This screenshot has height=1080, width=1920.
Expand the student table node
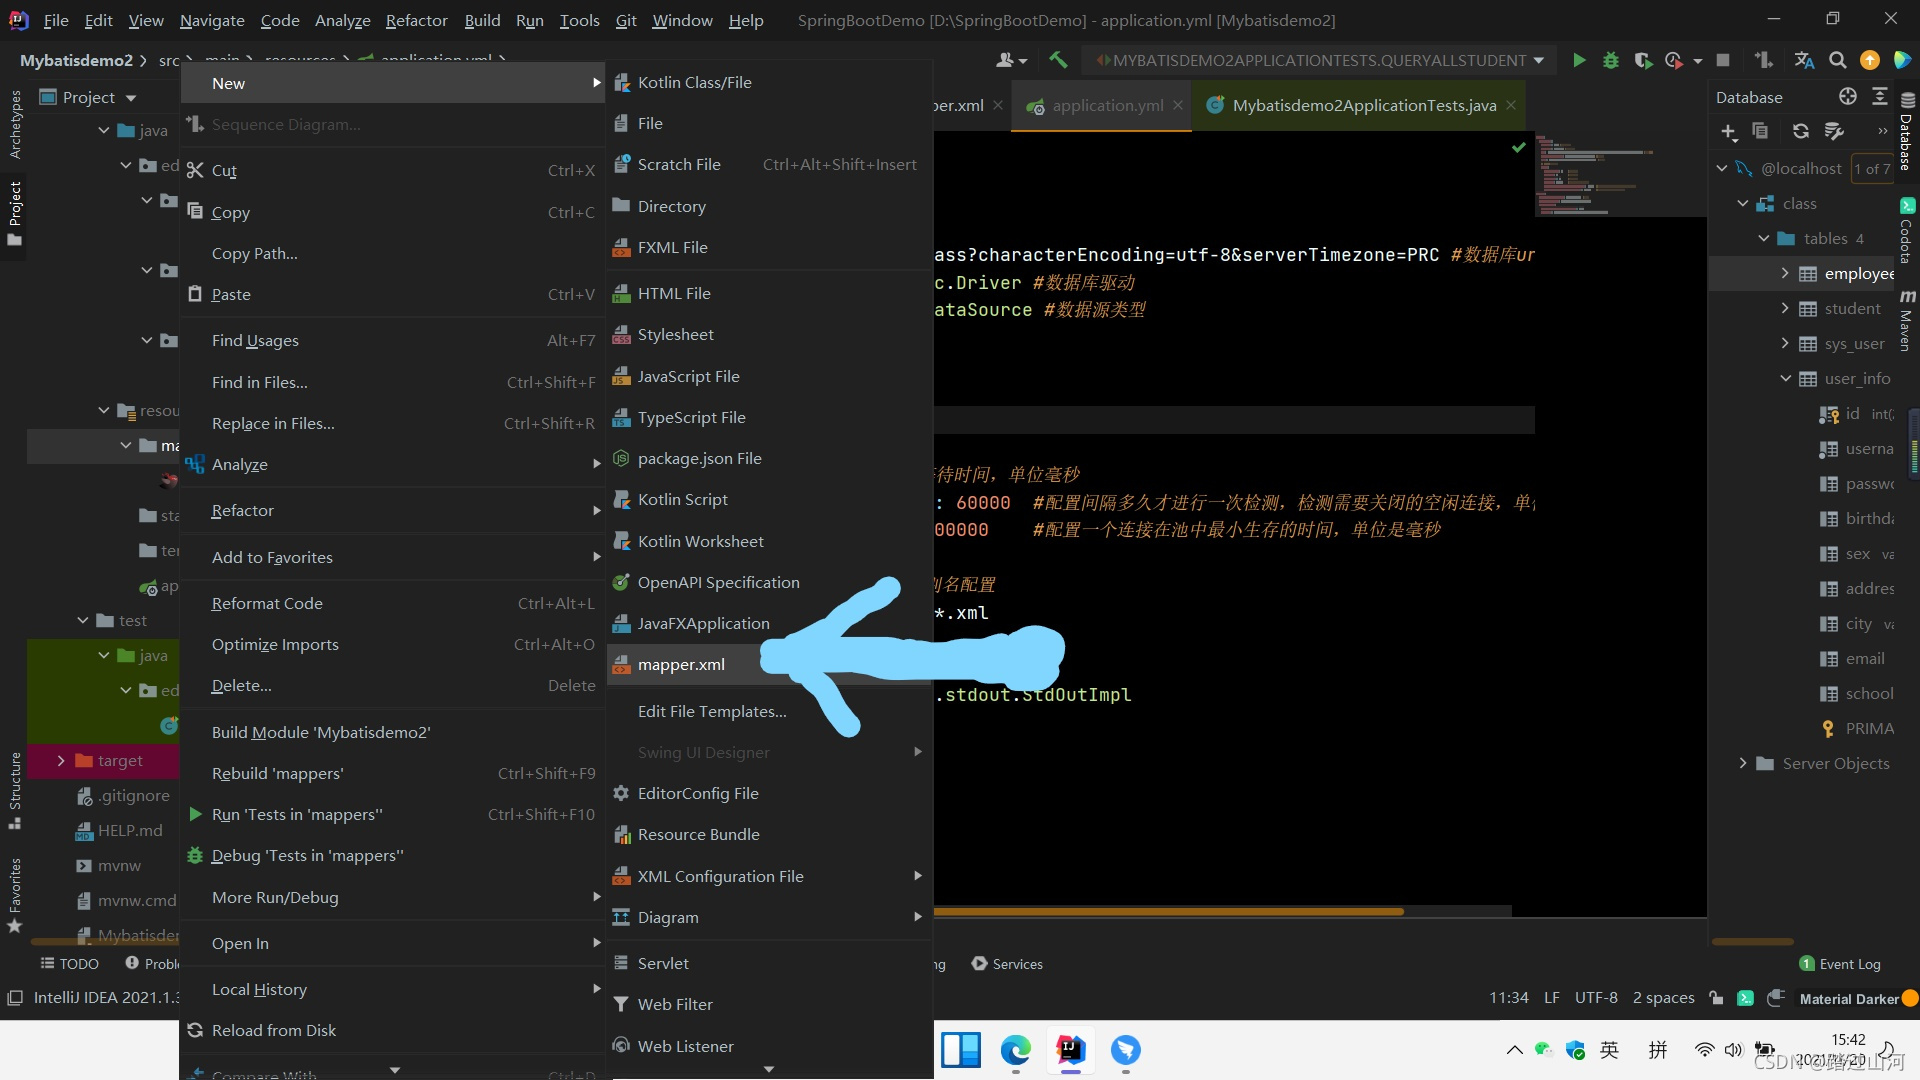click(x=1785, y=308)
